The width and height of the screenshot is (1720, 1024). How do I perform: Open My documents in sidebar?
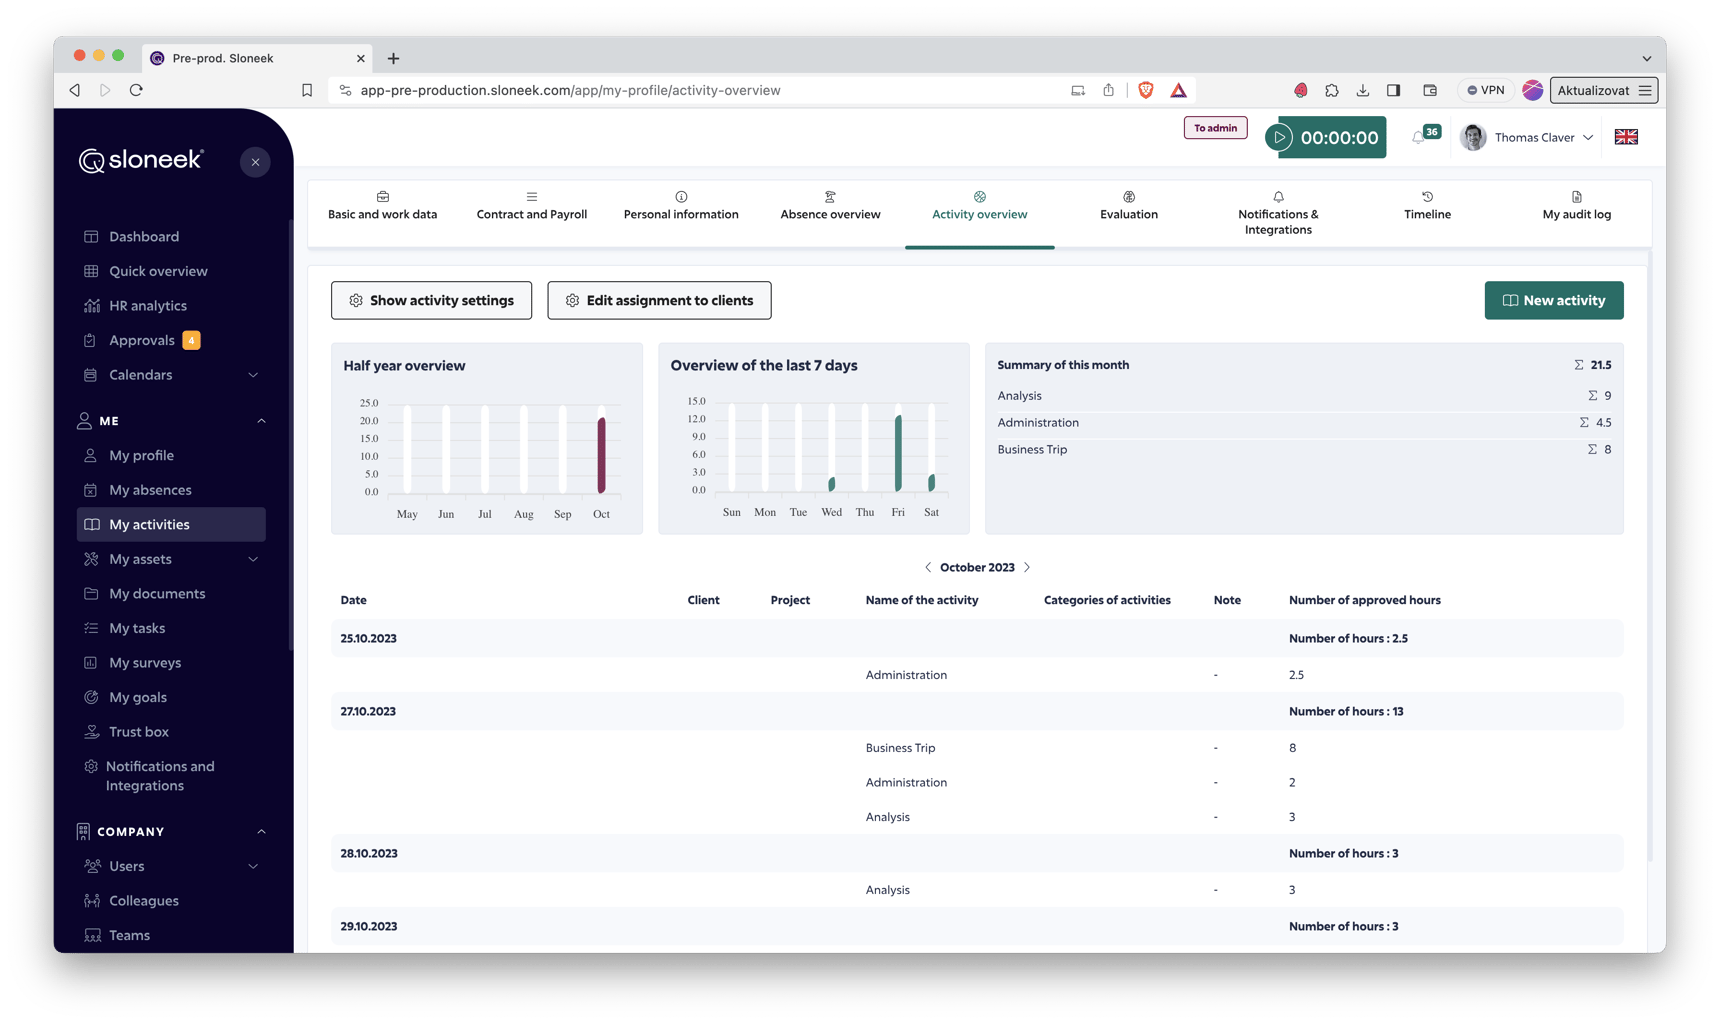[157, 593]
